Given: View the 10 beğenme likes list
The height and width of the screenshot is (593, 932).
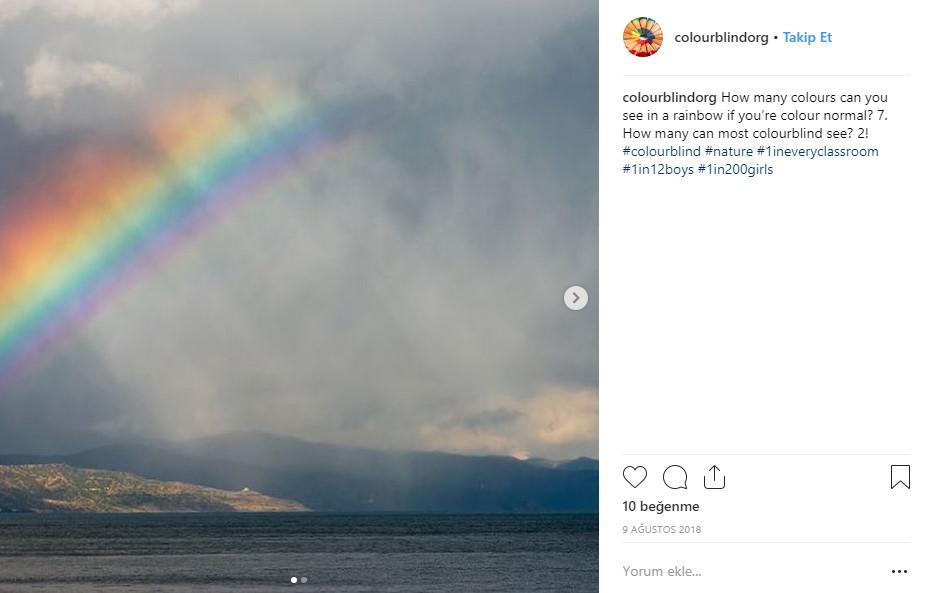Looking at the screenshot, I should pyautogui.click(x=660, y=506).
